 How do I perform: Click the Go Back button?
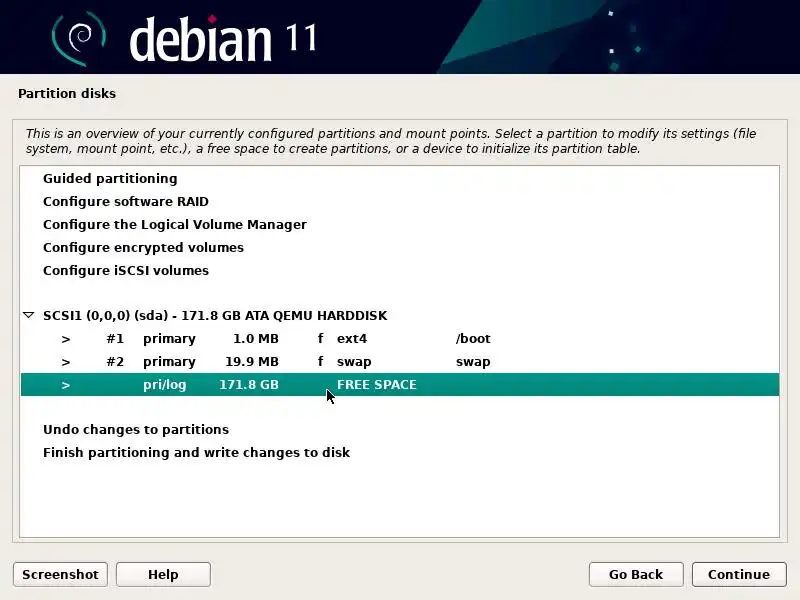coord(636,574)
